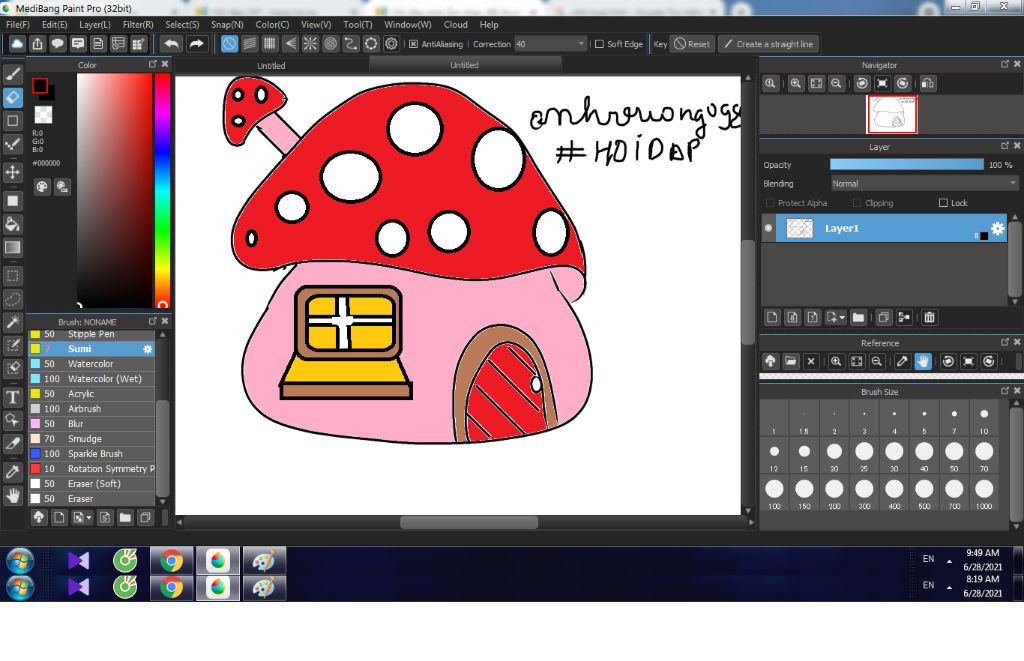Open Sumi brush settings gear
This screenshot has width=1024, height=661.
click(x=148, y=349)
